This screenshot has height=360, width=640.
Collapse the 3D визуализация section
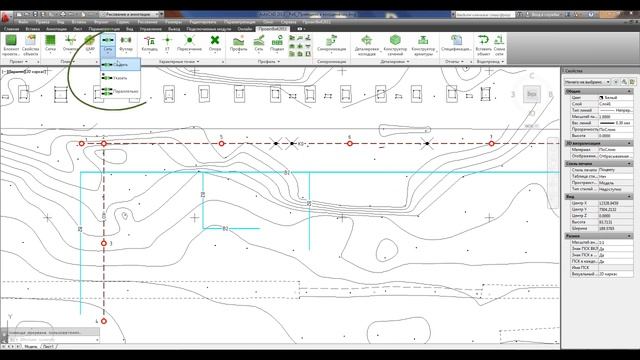tap(629, 143)
